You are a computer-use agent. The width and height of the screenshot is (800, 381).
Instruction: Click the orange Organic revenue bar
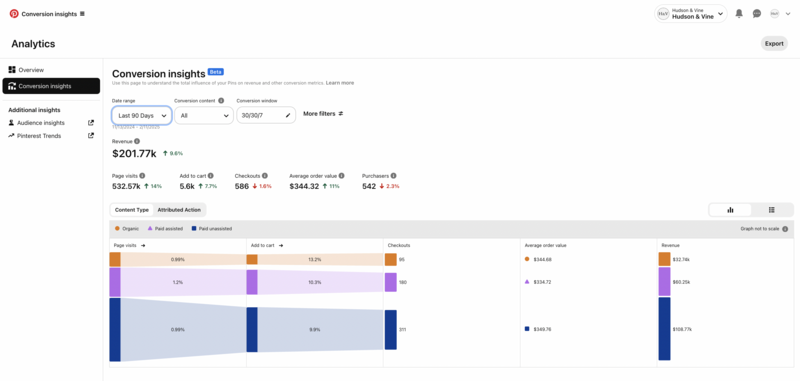point(664,259)
